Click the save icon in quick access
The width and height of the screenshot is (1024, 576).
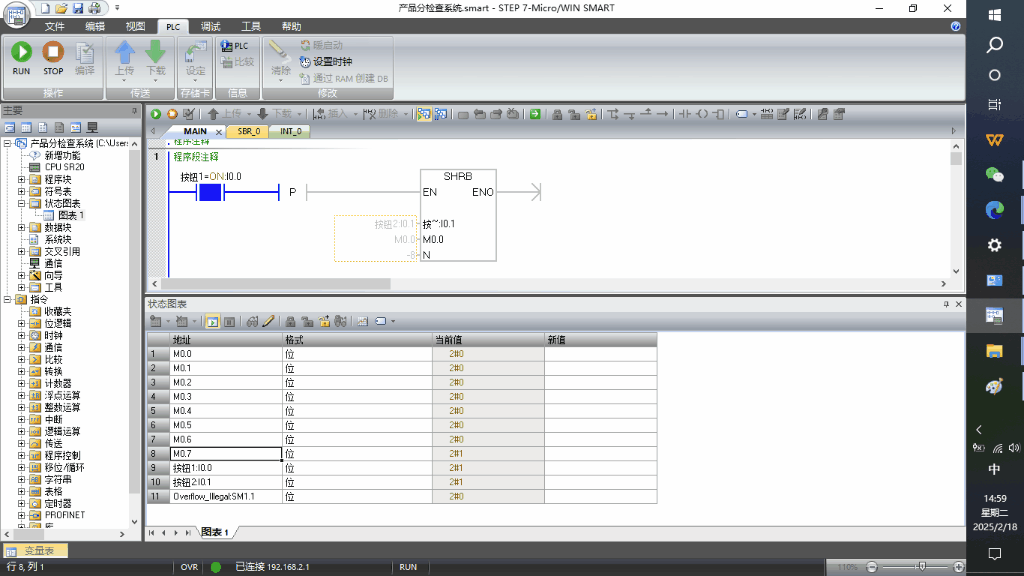click(x=78, y=8)
